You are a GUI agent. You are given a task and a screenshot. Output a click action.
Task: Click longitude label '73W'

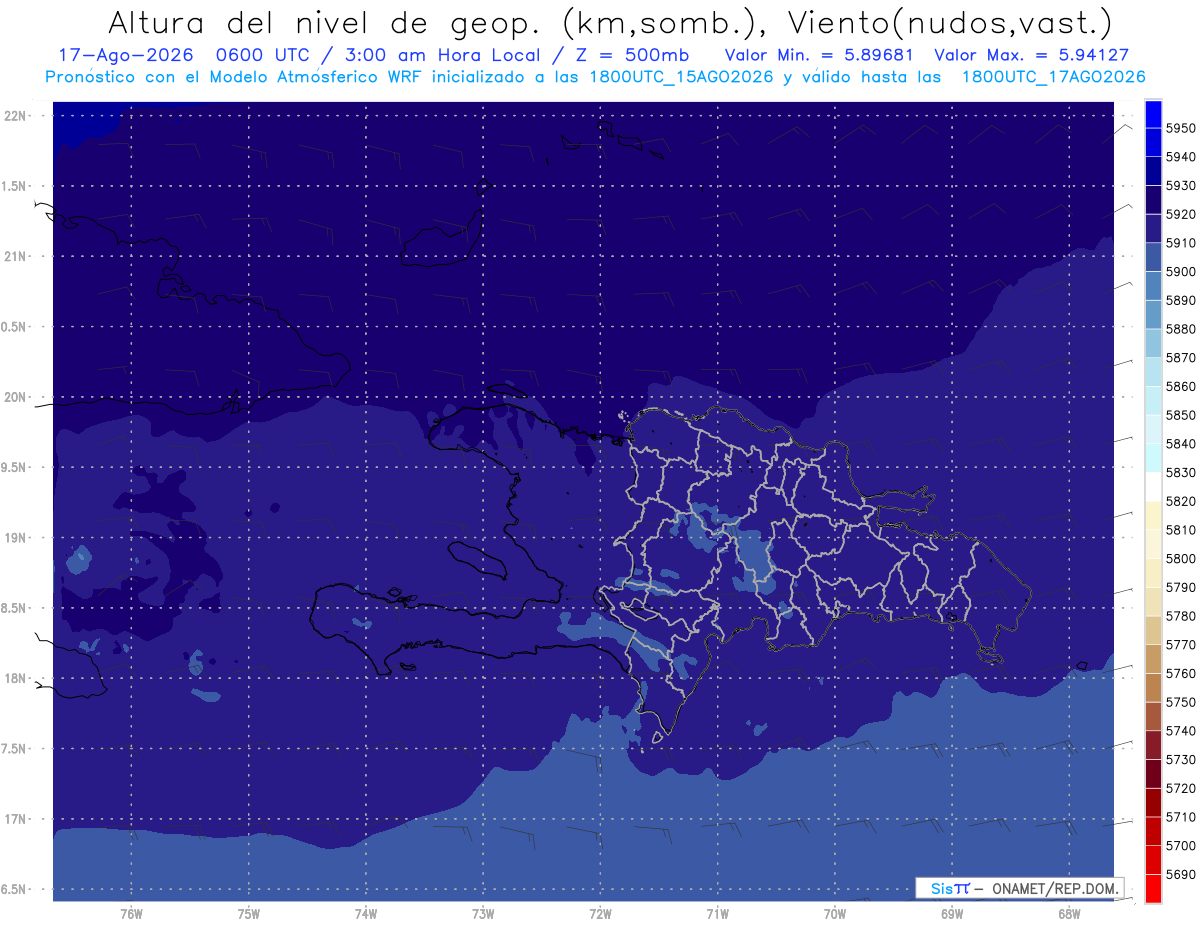(x=483, y=913)
